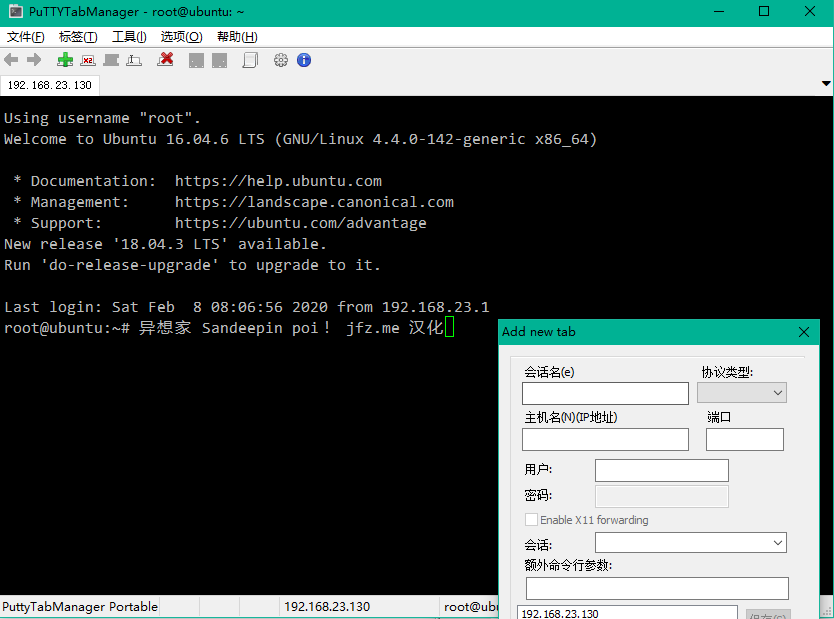Open the 工具(I) menu

click(129, 37)
